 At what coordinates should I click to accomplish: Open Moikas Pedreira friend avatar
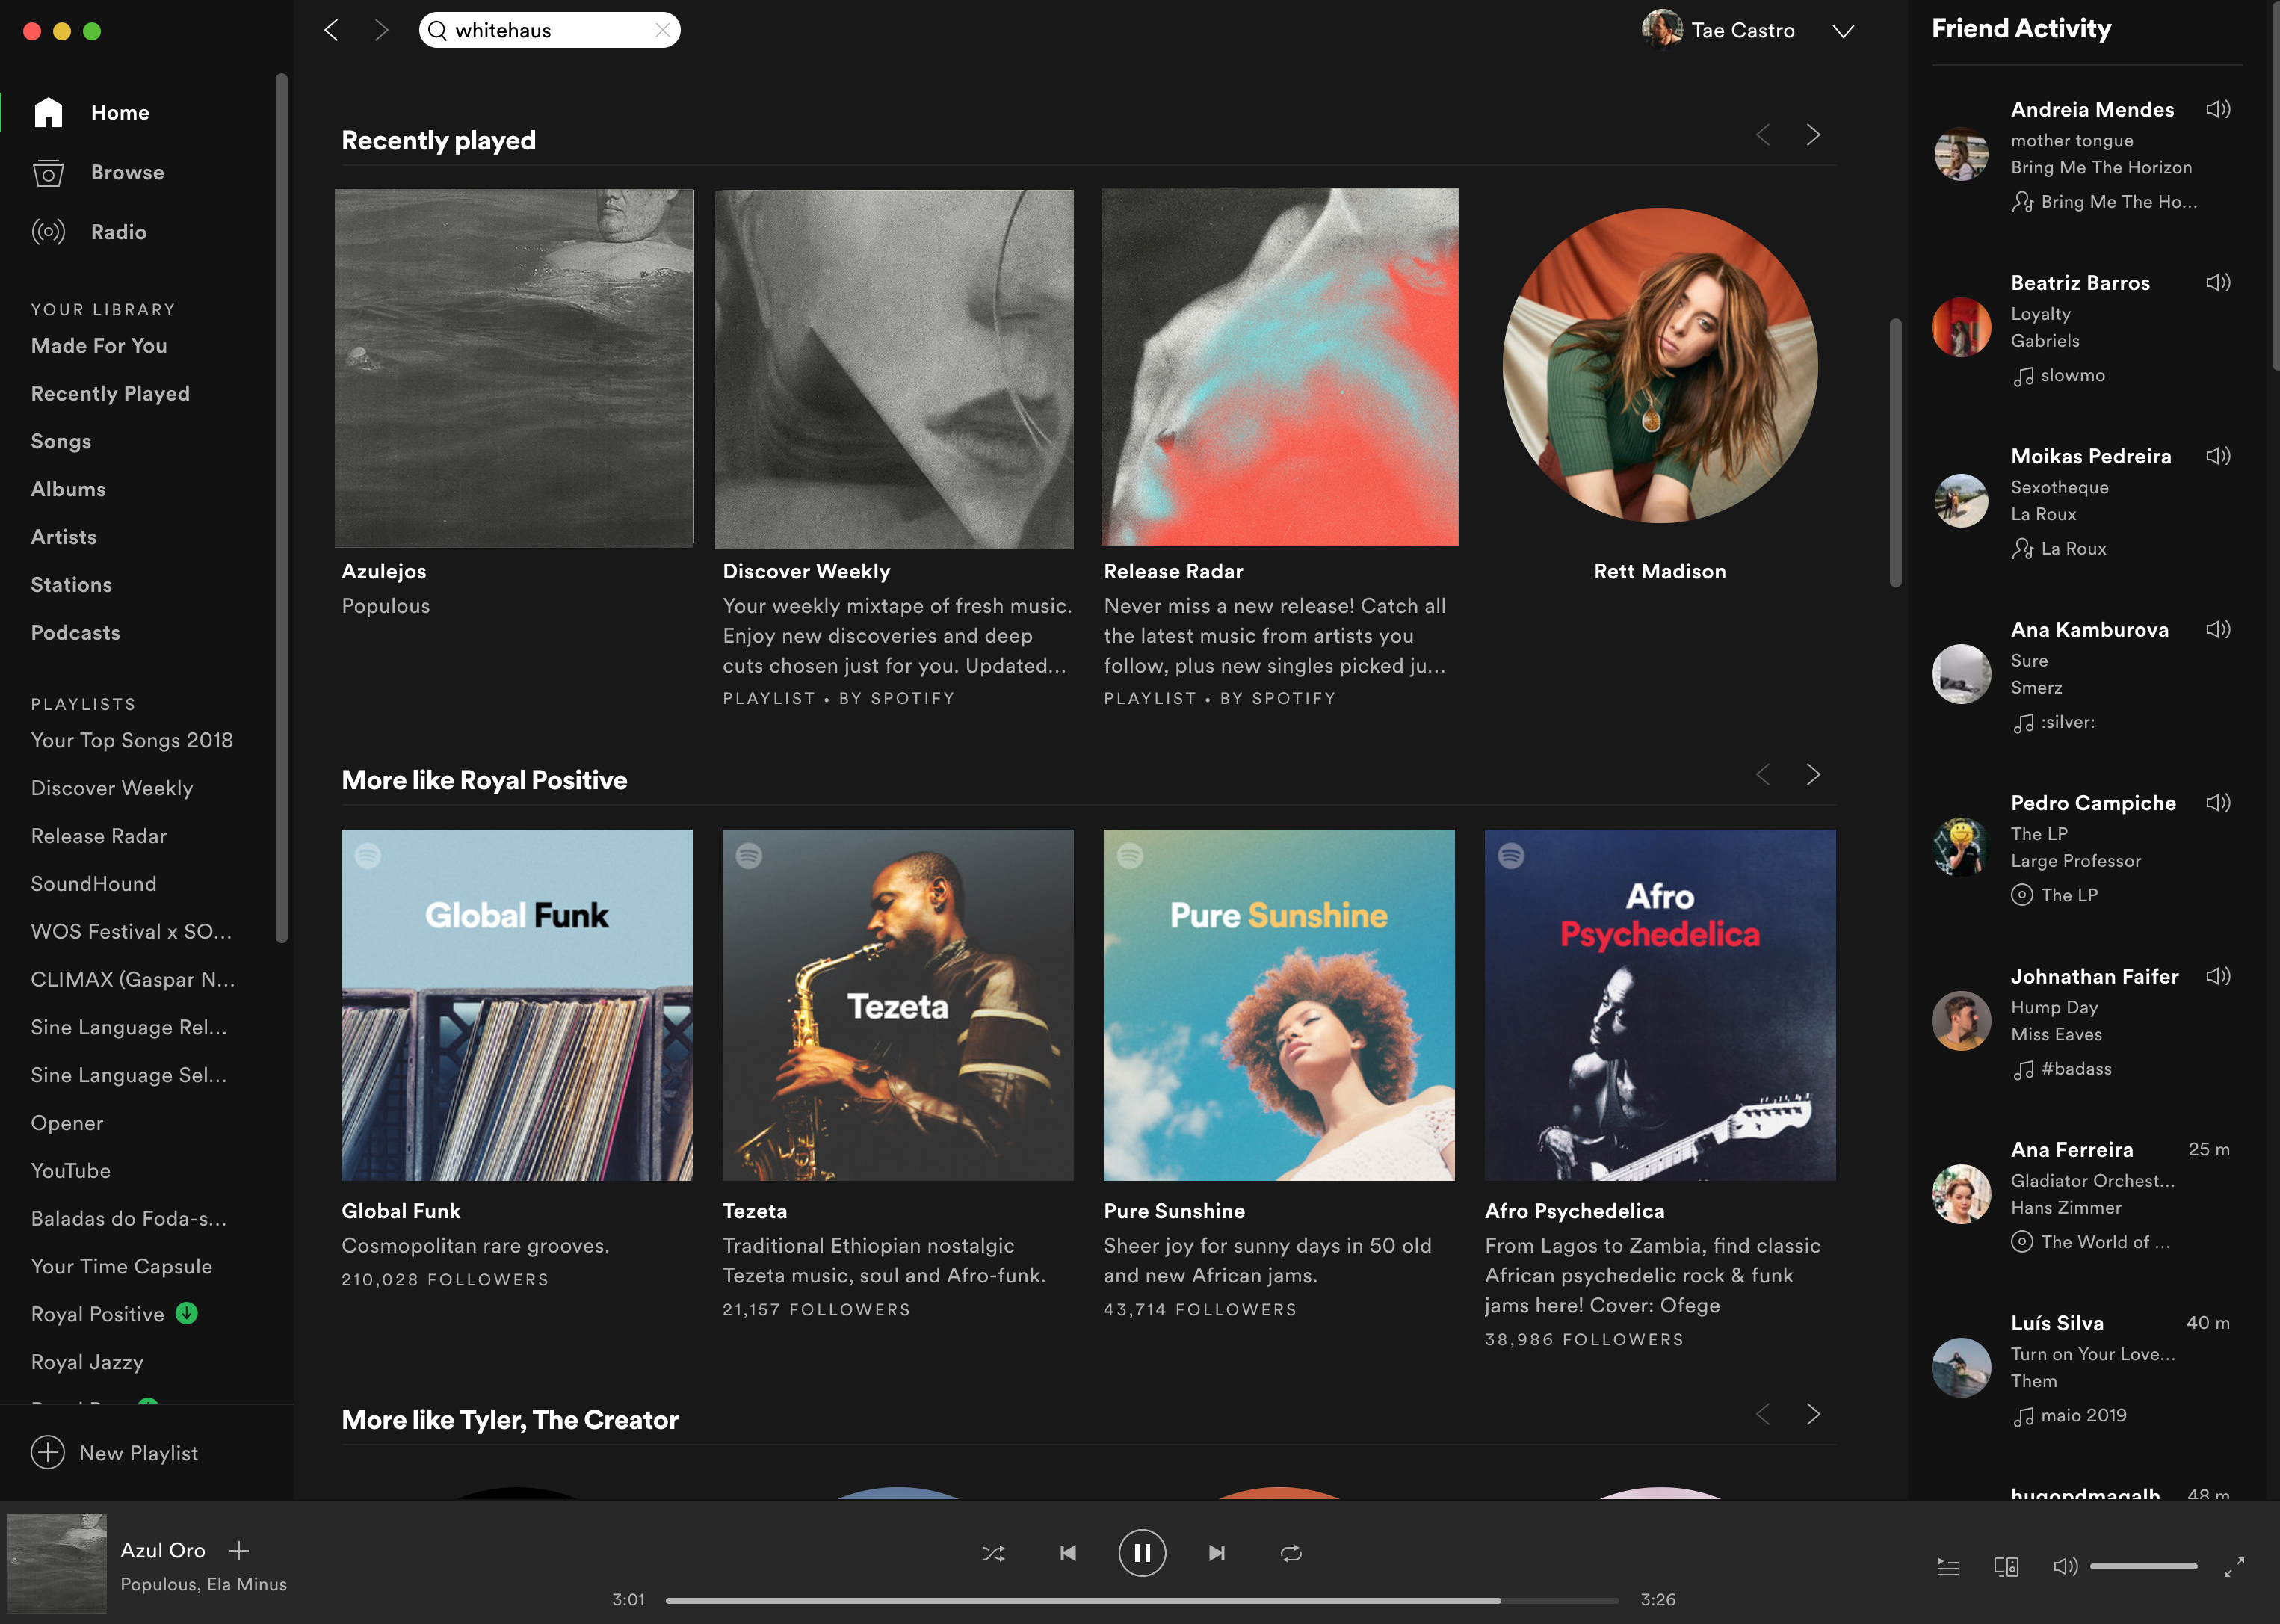pos(1961,500)
